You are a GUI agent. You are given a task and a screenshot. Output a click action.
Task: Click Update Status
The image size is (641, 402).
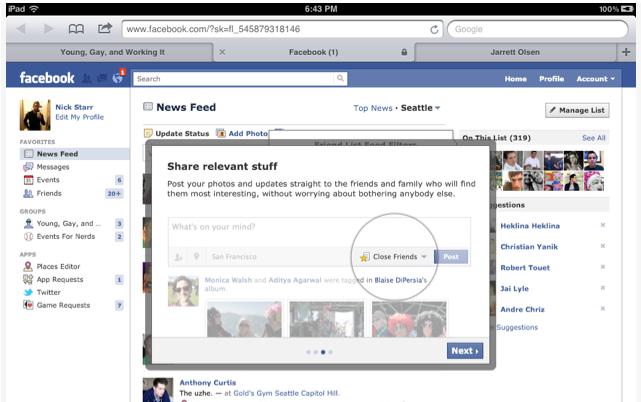(177, 133)
